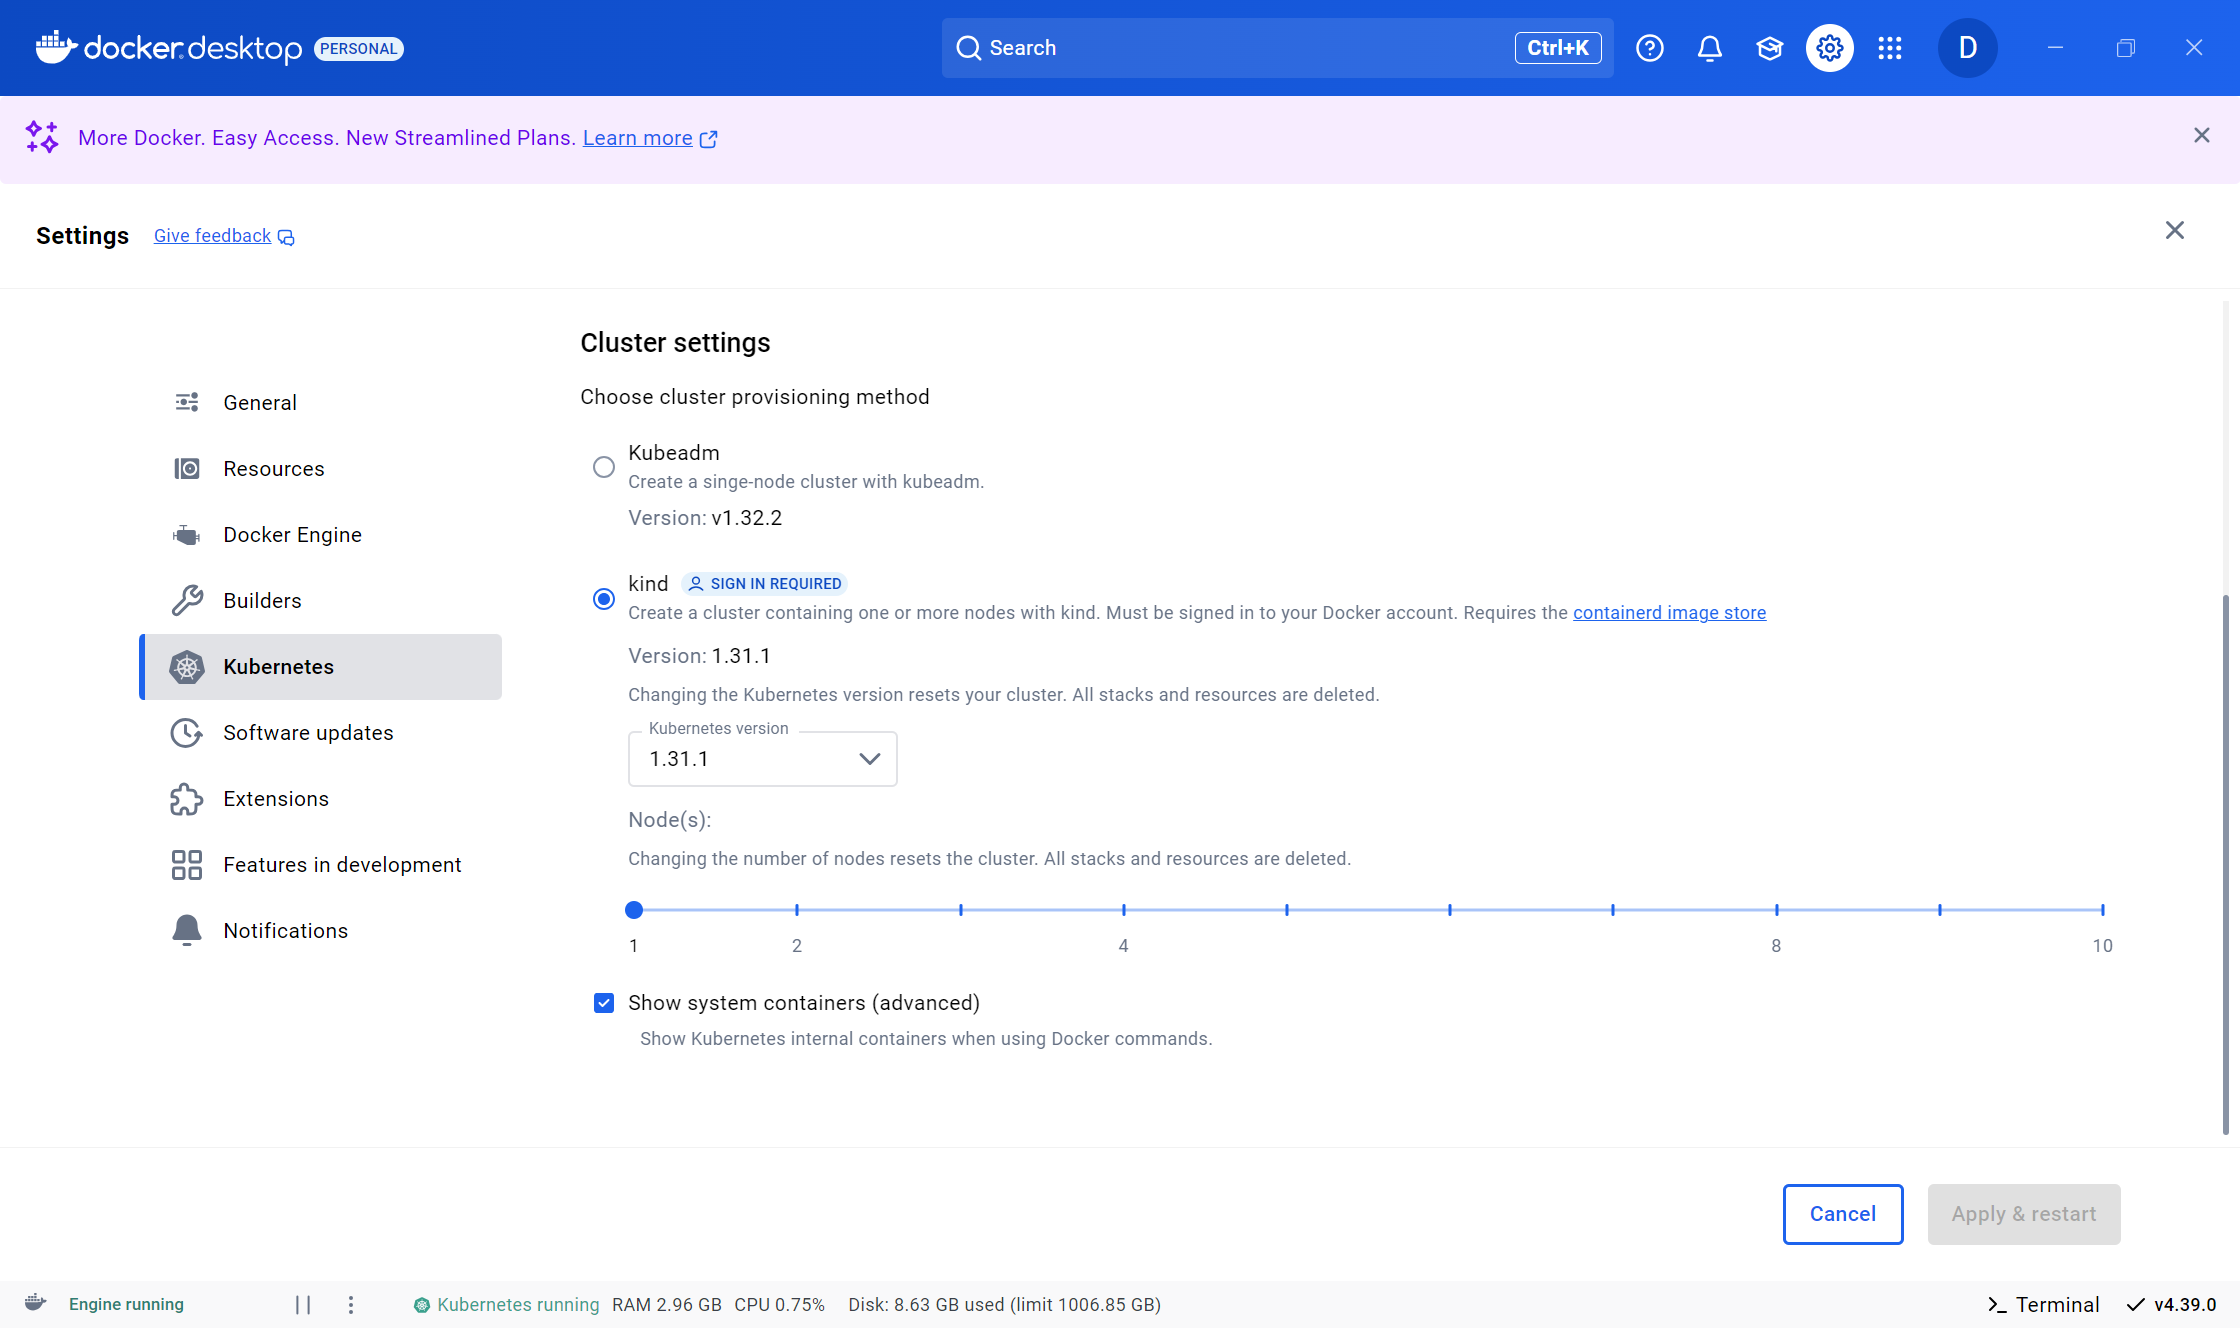Click the sparkle icon in the promo banner
Image resolution: width=2240 pixels, height=1328 pixels.
pos(42,137)
